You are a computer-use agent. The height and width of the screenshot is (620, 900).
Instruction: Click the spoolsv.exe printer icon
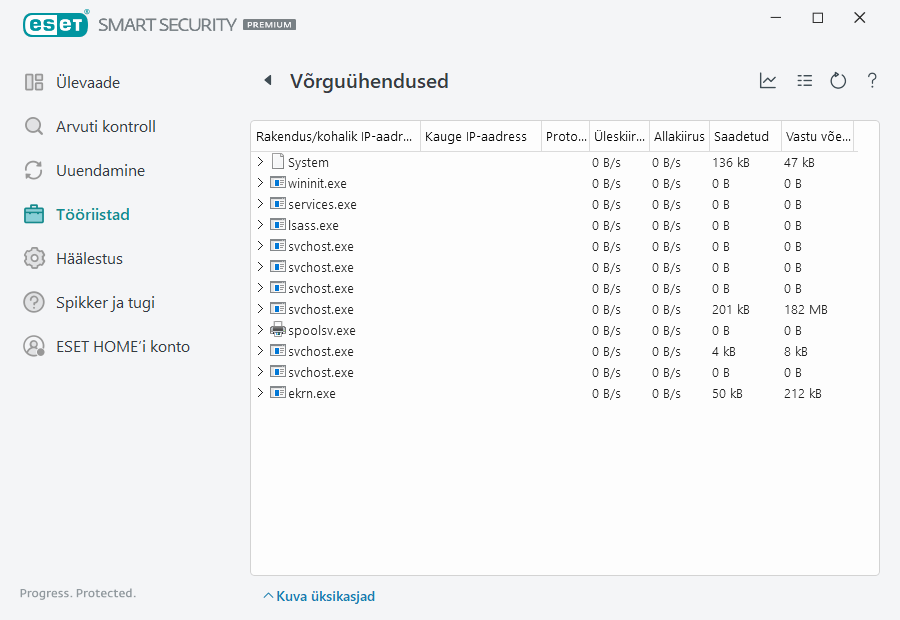click(278, 330)
